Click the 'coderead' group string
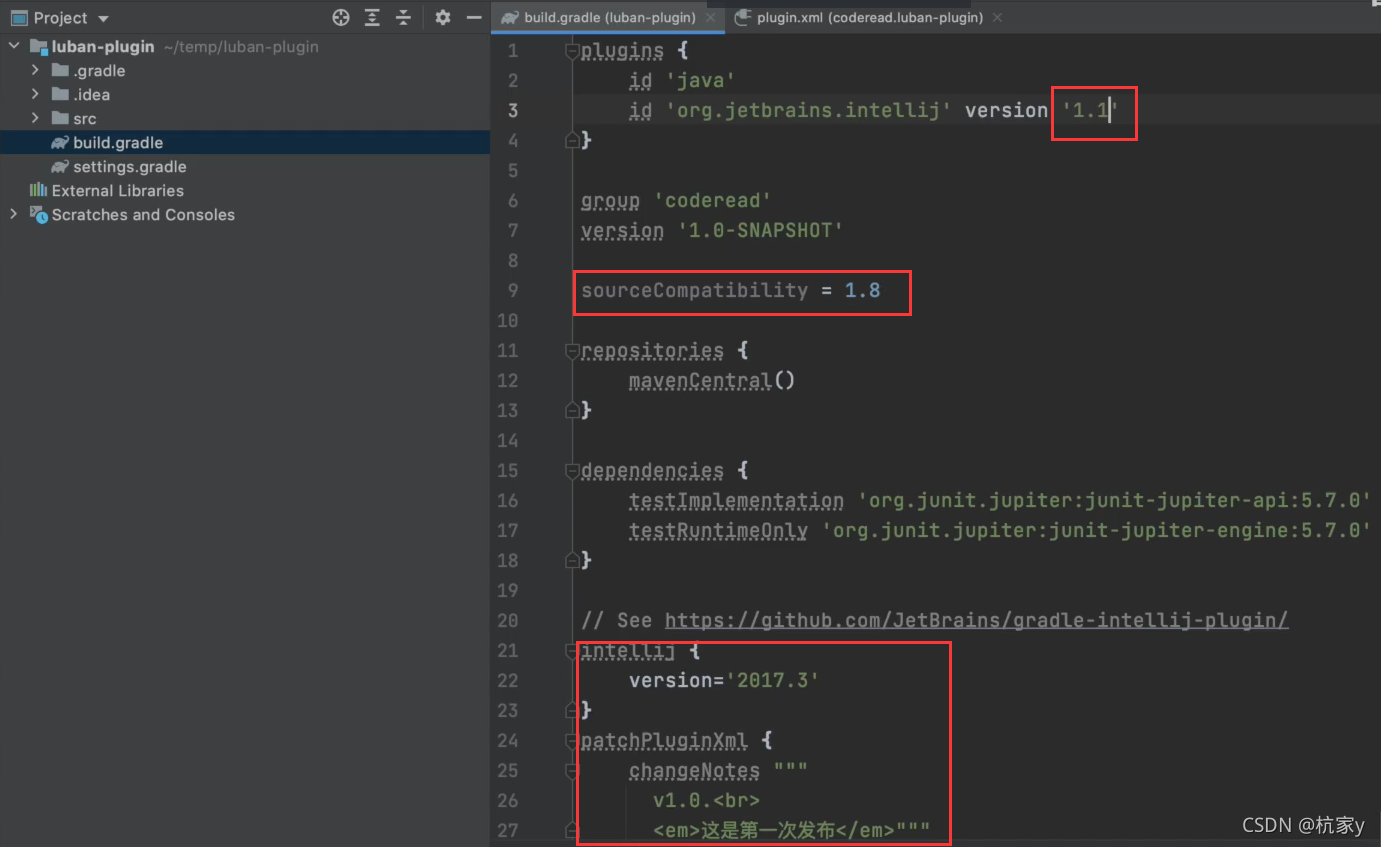The height and width of the screenshot is (847, 1381). coord(712,200)
